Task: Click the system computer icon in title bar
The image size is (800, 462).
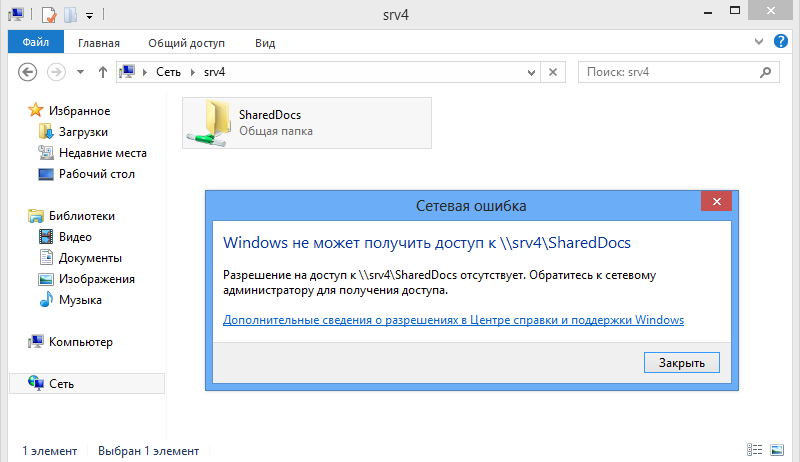Action: coord(16,14)
